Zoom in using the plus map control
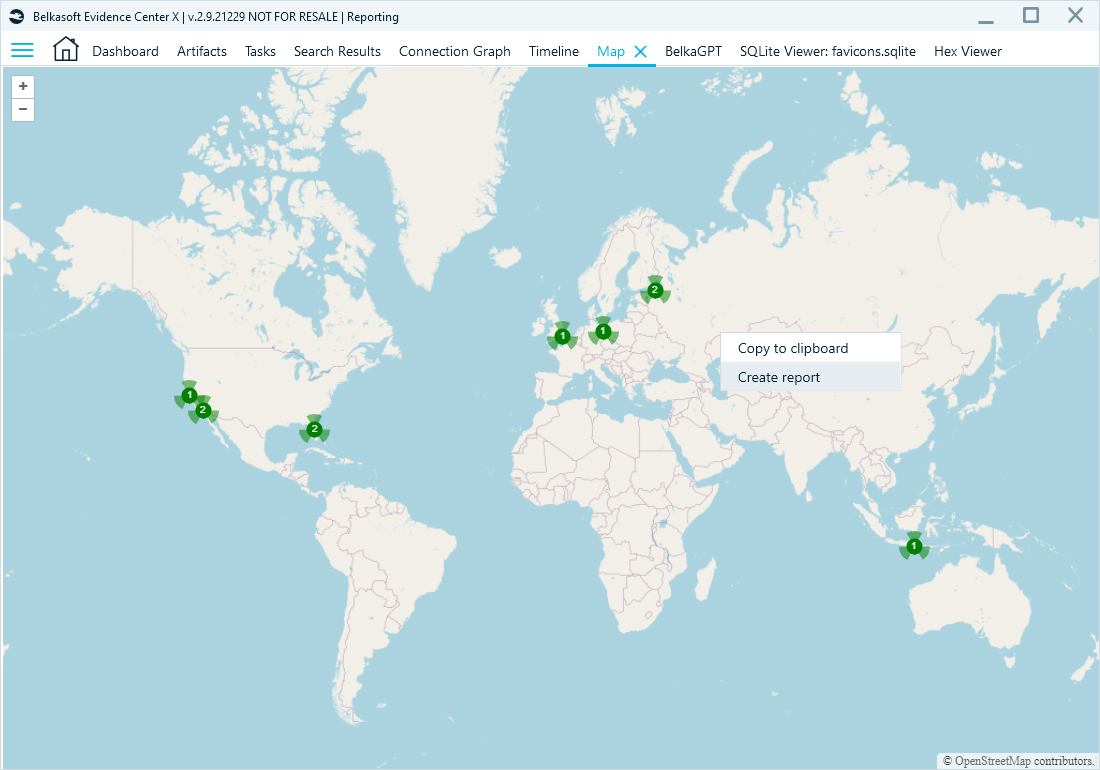 click(x=22, y=86)
